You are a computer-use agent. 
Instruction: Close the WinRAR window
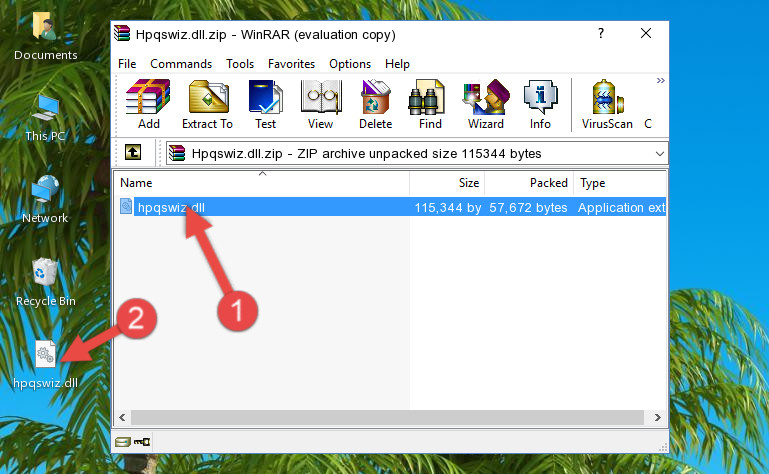[x=646, y=33]
